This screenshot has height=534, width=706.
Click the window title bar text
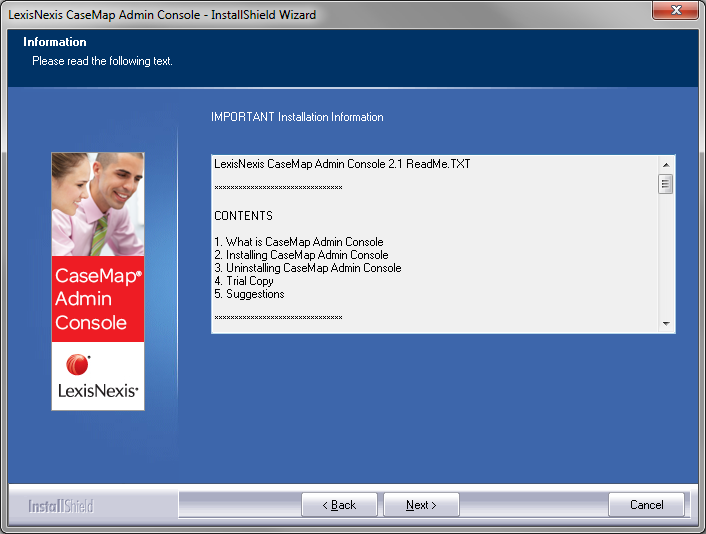click(162, 15)
